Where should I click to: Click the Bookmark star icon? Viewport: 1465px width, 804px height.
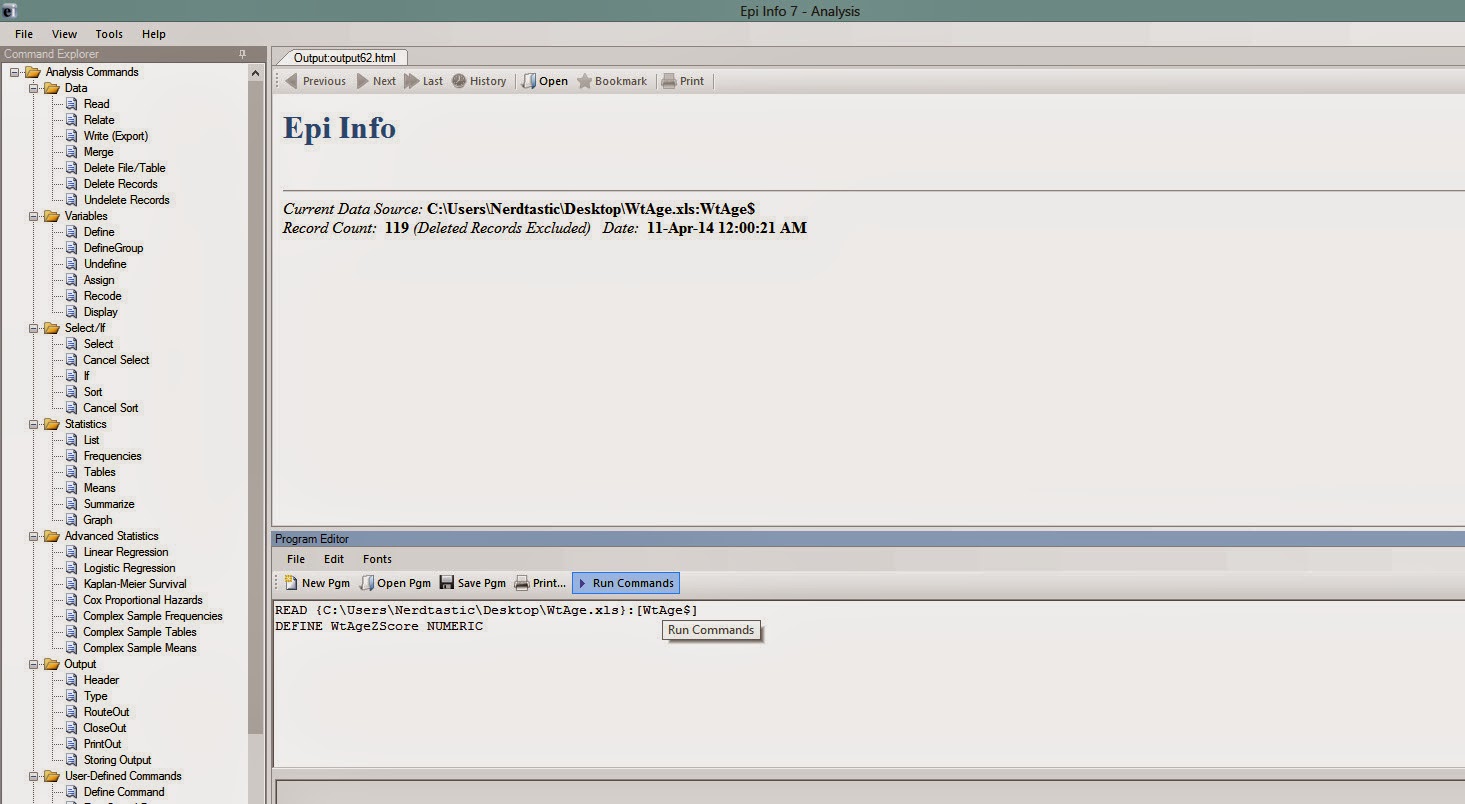[x=584, y=81]
